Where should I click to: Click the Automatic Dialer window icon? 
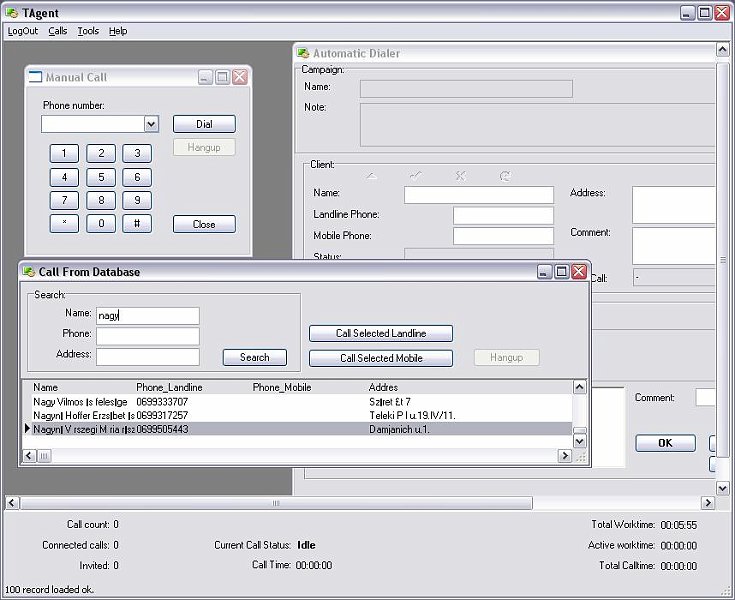[x=303, y=53]
